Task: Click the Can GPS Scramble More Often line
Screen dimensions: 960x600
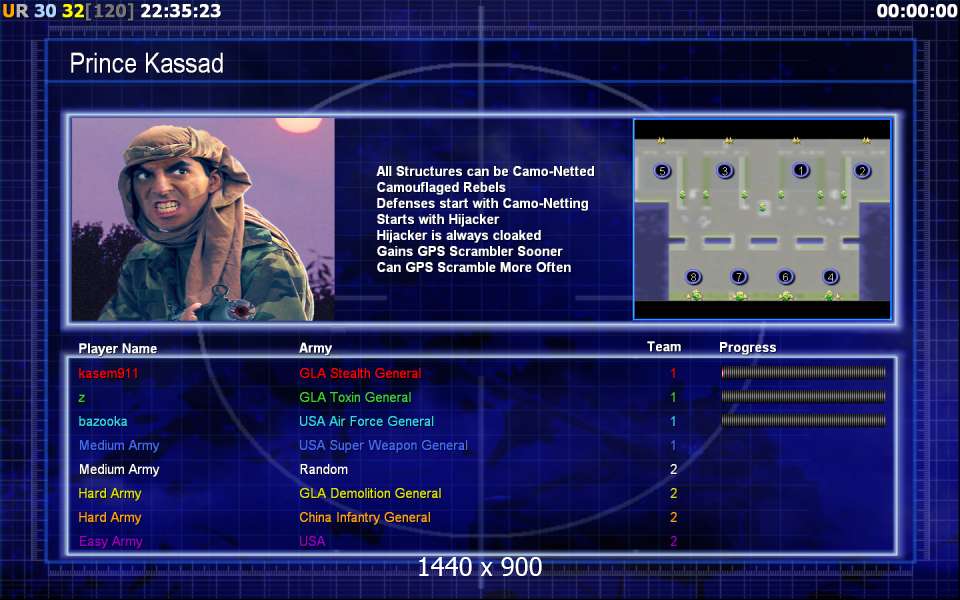Action: coord(474,267)
